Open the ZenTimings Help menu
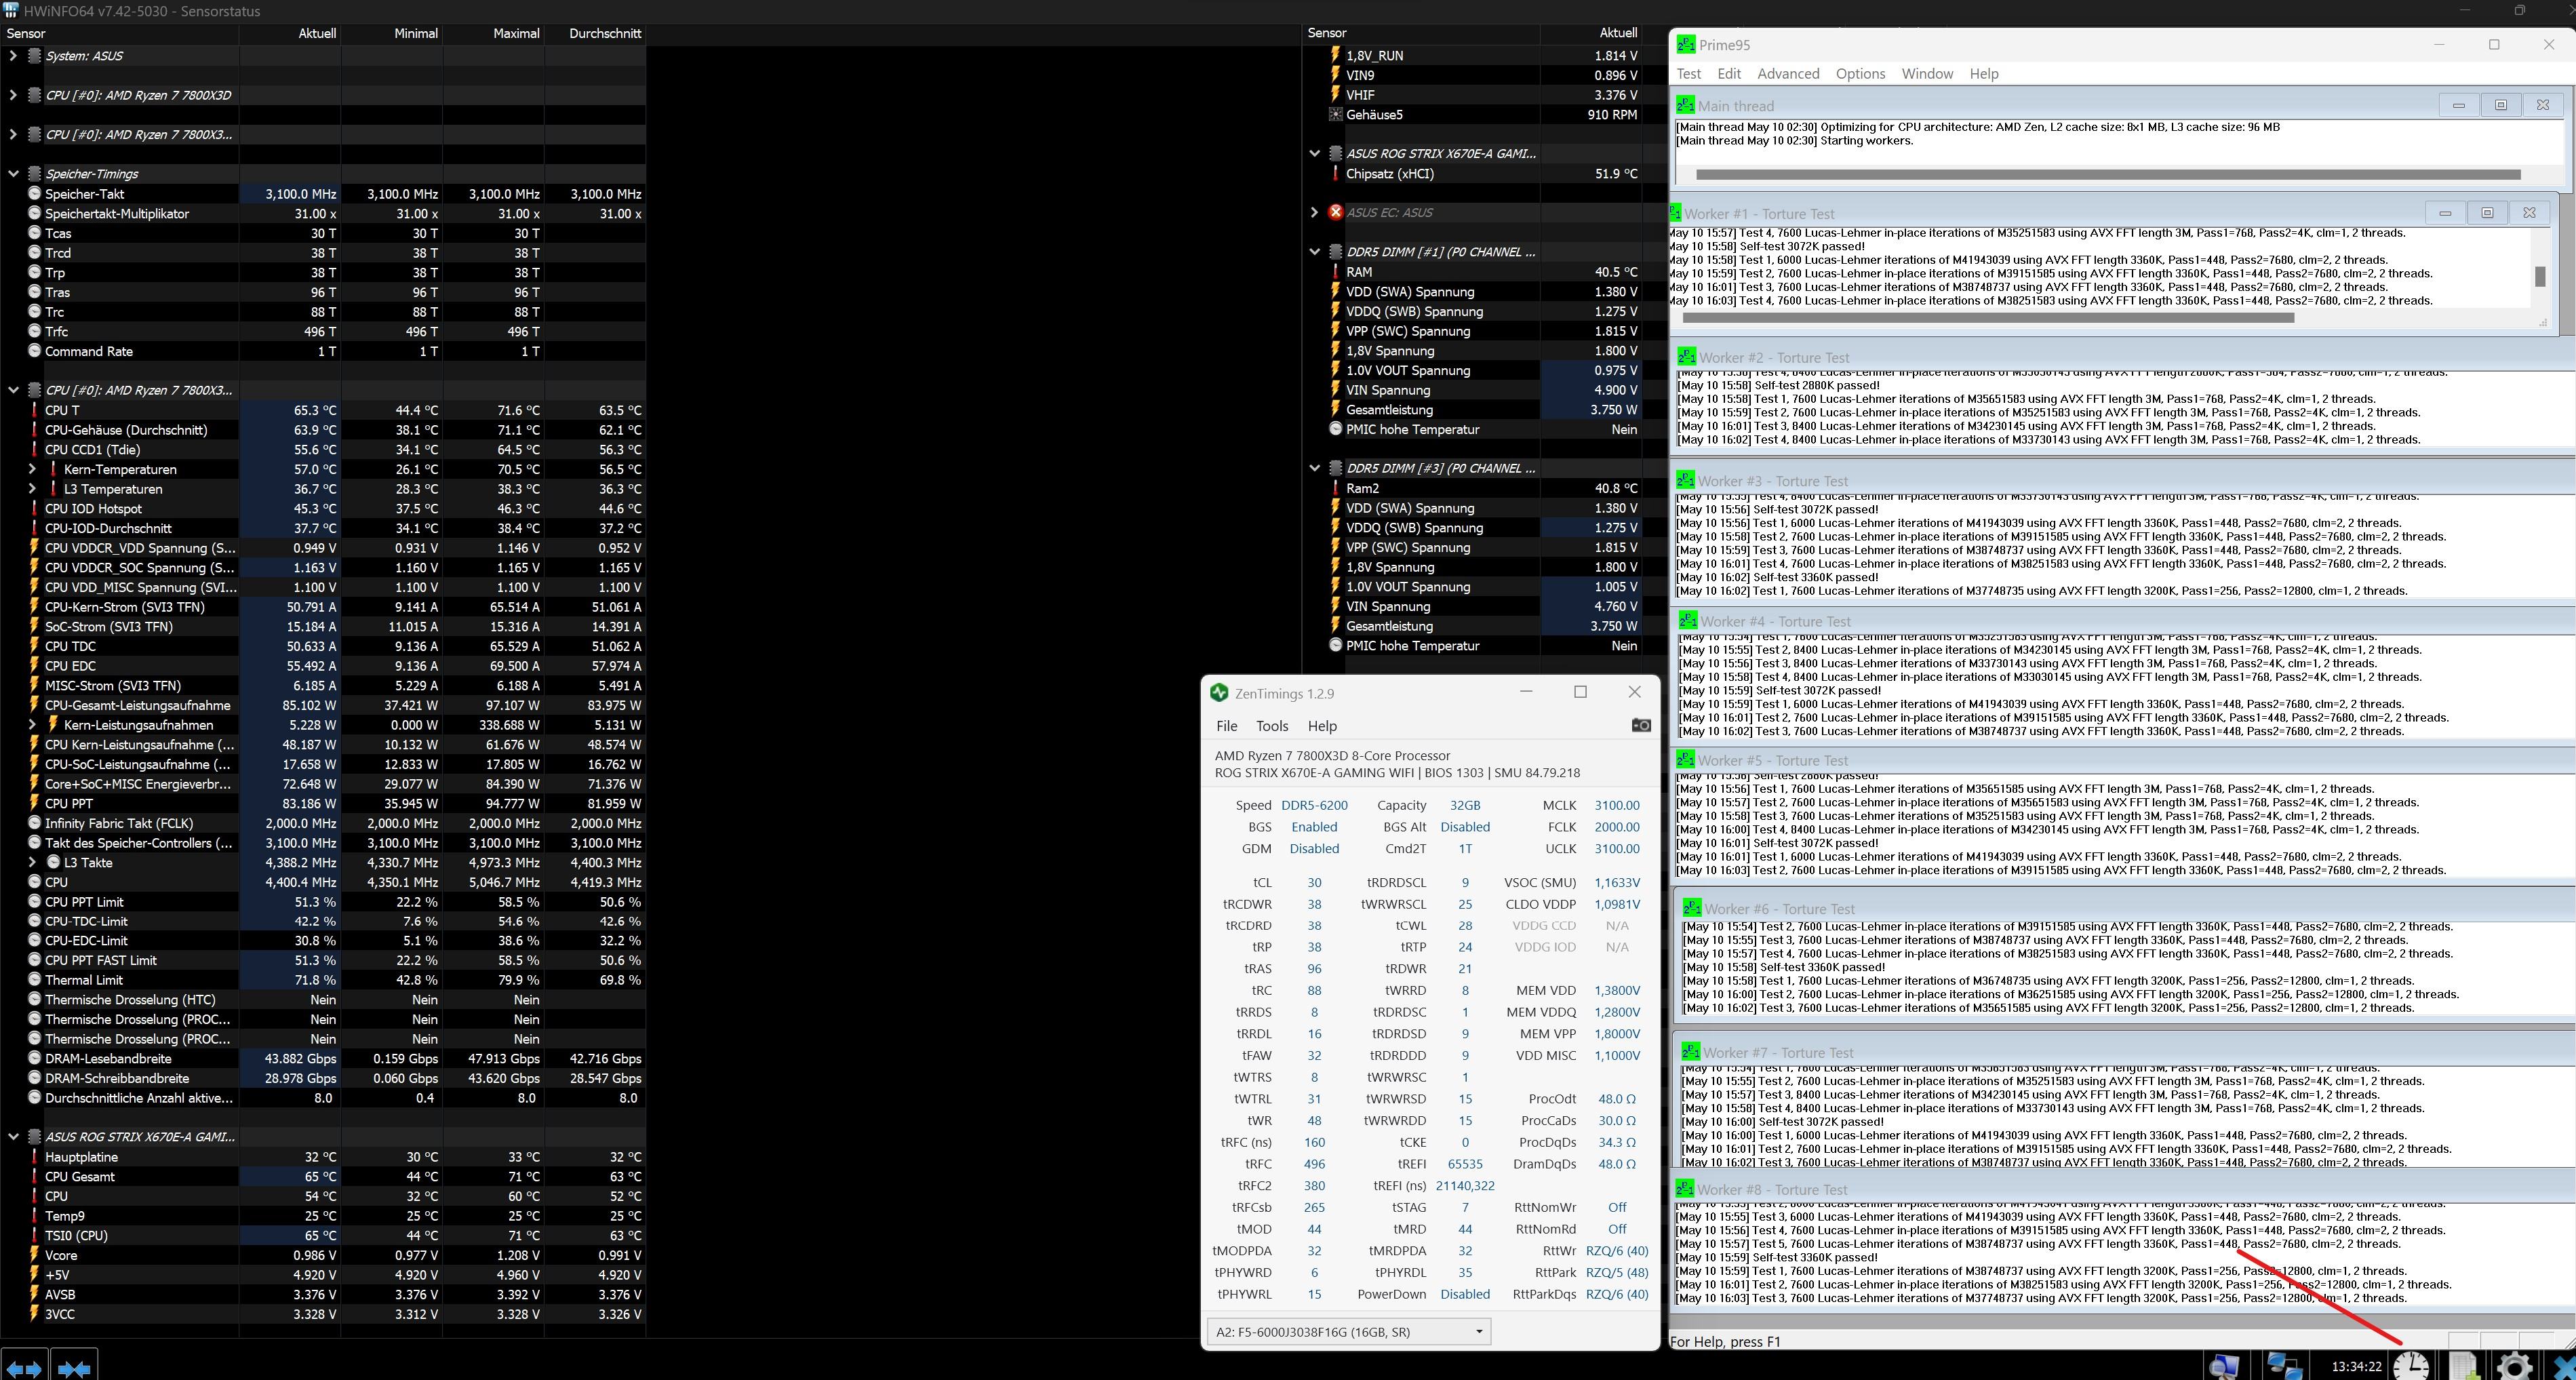 tap(1322, 726)
